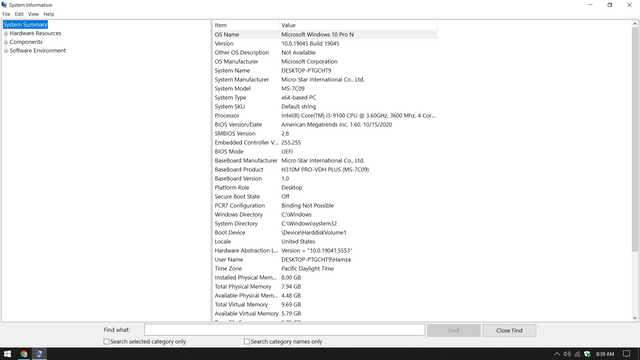Open the File menu
The width and height of the screenshot is (640, 360).
click(x=6, y=14)
